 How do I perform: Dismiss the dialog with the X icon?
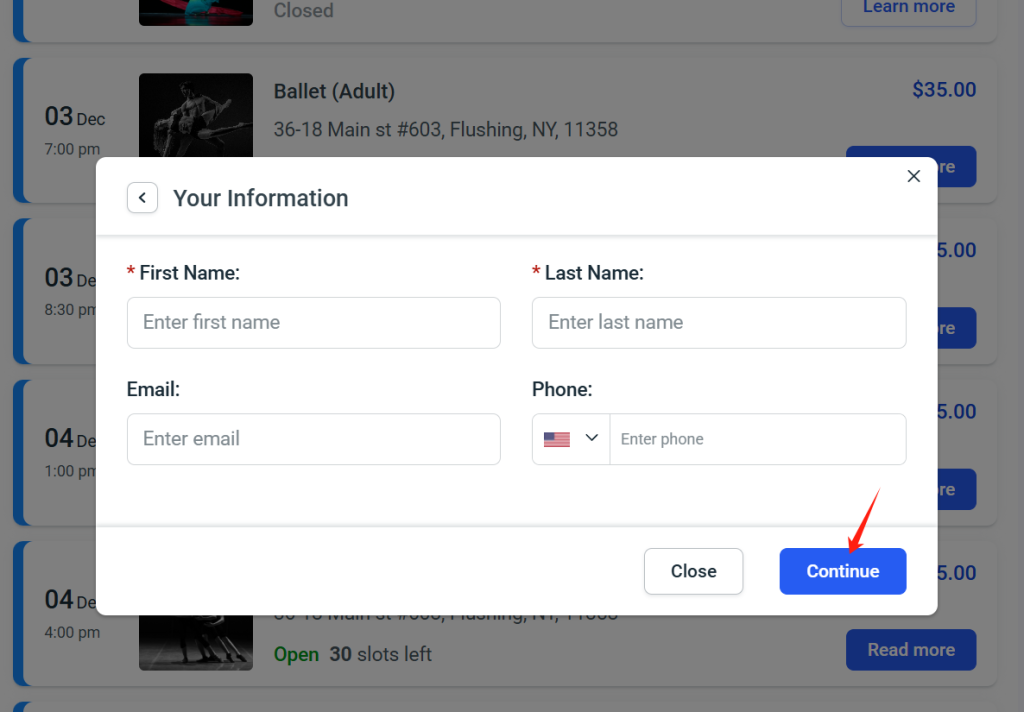pos(913,176)
